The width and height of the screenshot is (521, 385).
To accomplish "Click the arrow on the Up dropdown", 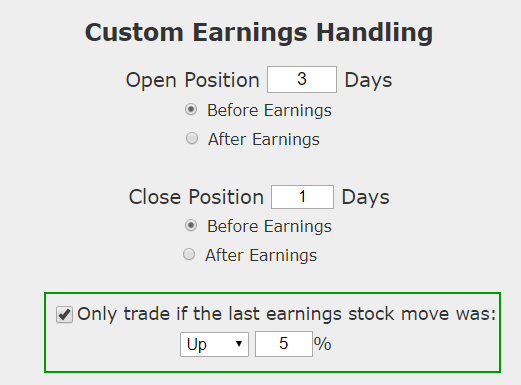I will point(239,344).
